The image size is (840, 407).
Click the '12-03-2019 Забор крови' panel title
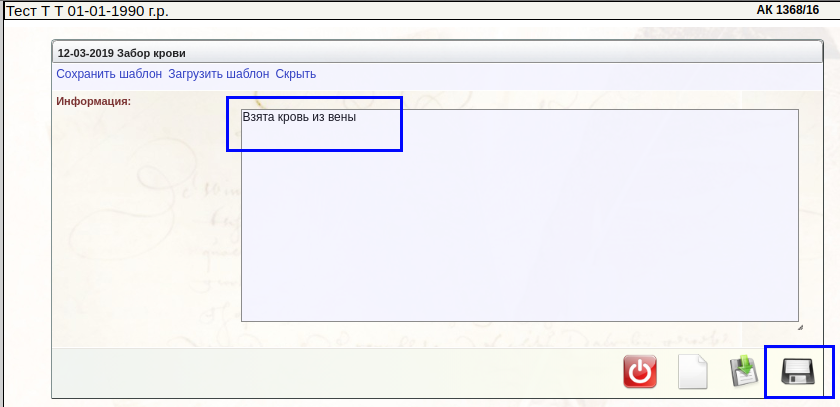[122, 53]
